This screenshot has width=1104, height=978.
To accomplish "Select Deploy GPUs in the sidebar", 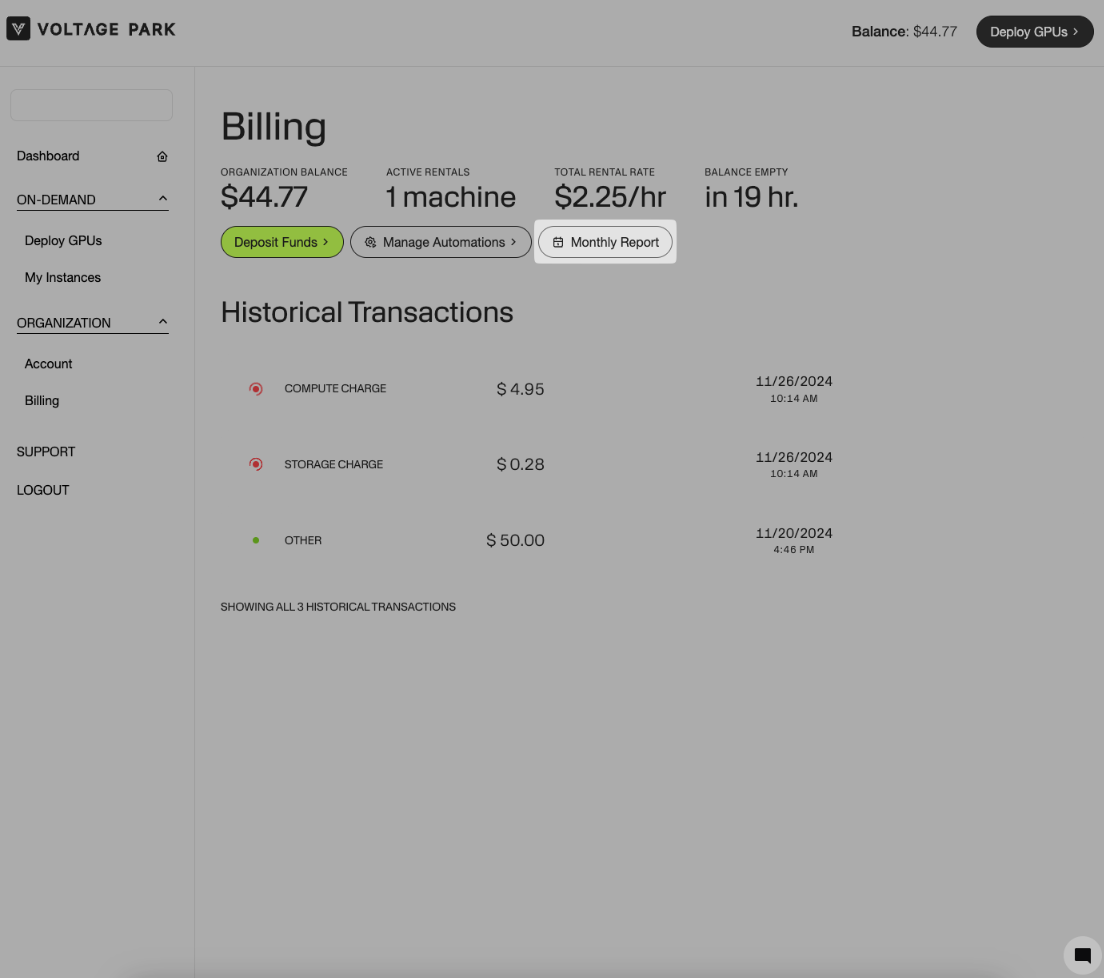I will click(x=63, y=241).
